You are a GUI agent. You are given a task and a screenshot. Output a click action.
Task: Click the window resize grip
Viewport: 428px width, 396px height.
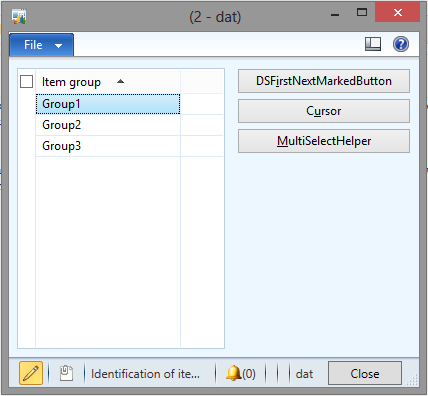413,380
